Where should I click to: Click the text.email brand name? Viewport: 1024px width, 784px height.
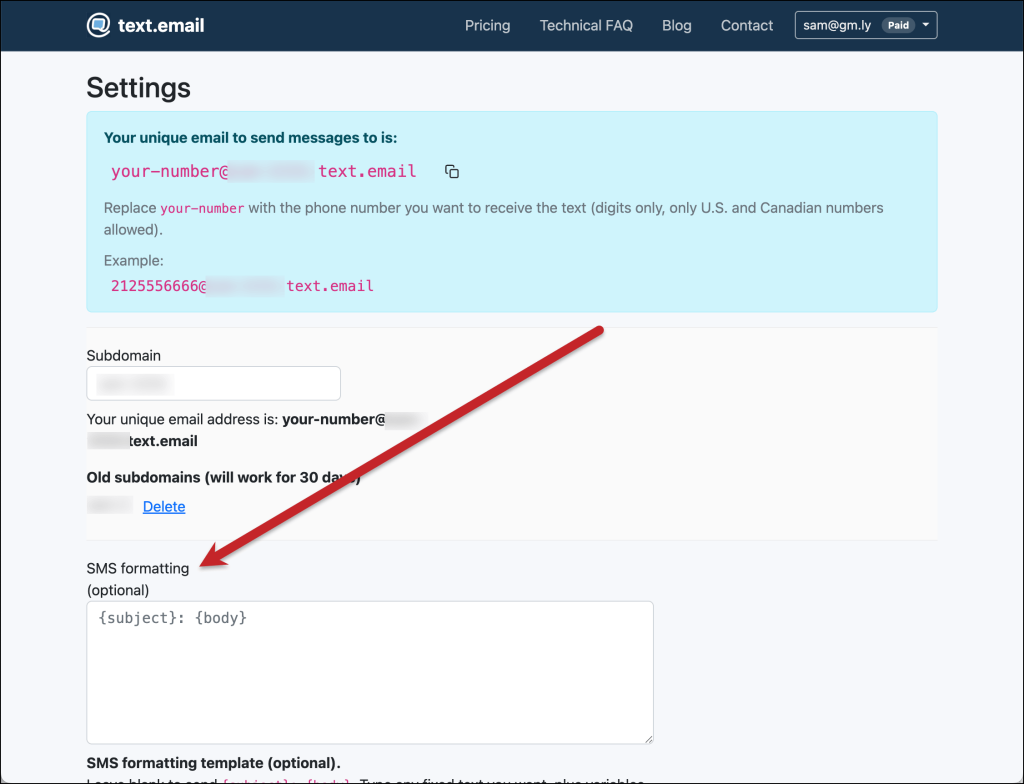click(161, 26)
